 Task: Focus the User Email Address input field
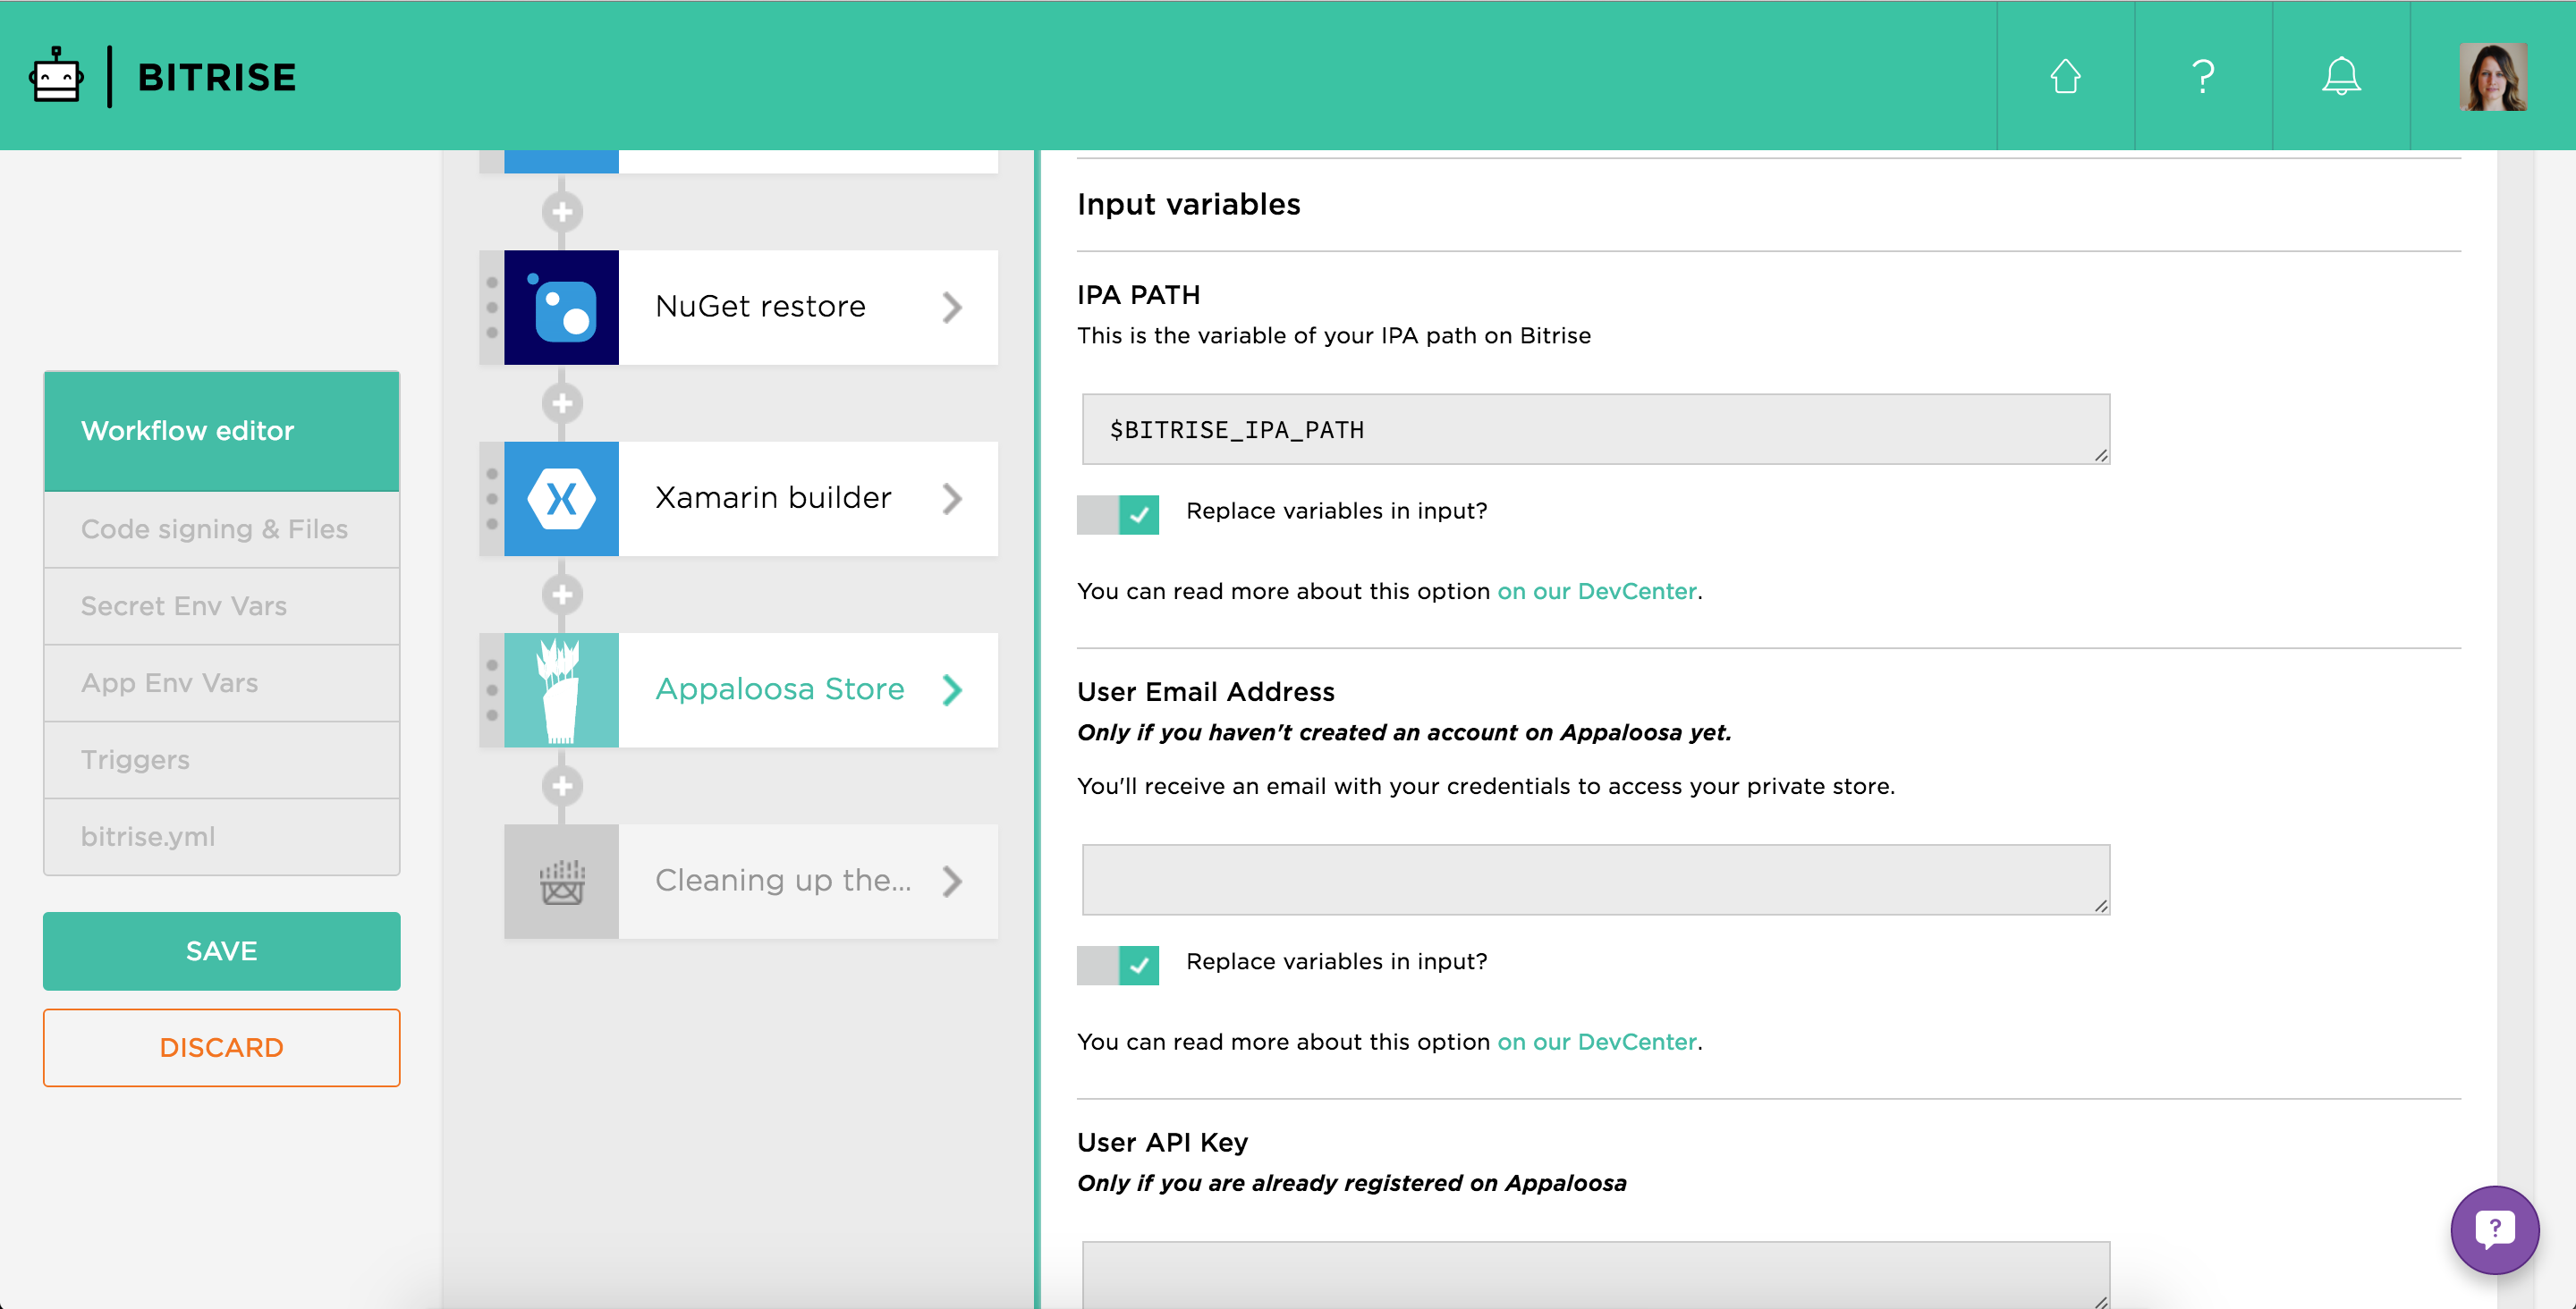[1596, 880]
